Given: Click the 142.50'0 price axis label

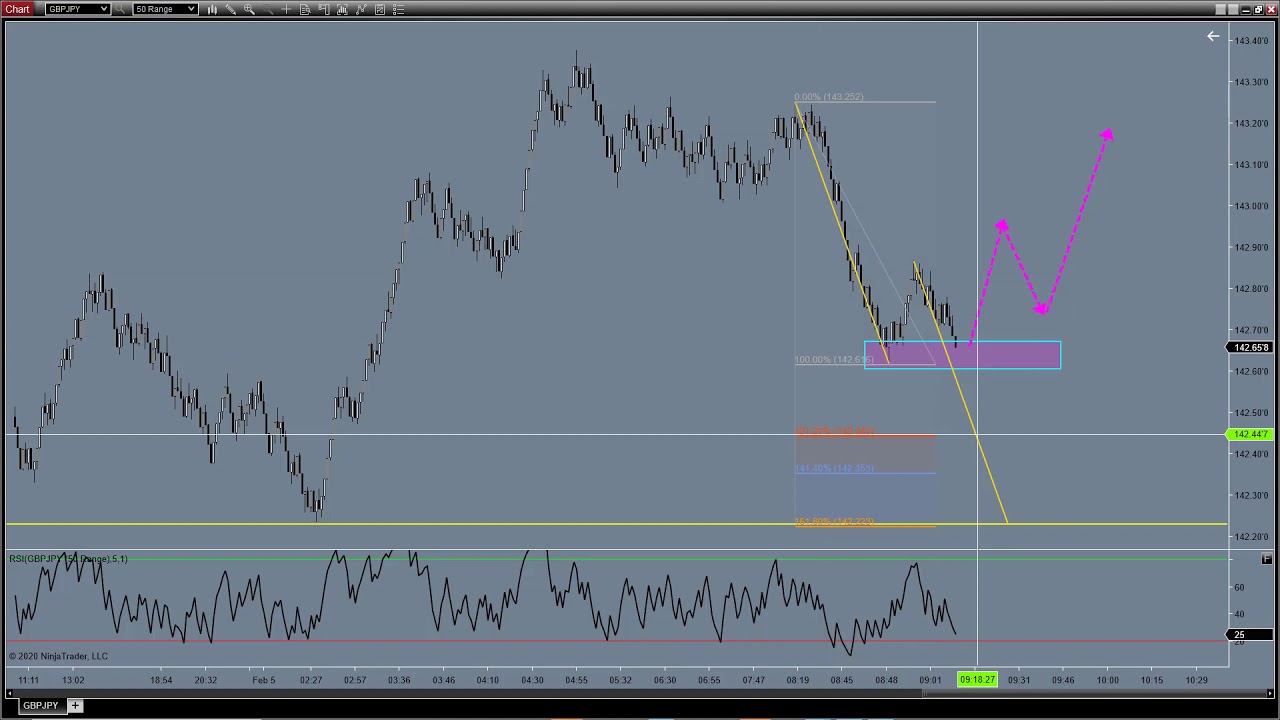Looking at the screenshot, I should click(x=1251, y=413).
